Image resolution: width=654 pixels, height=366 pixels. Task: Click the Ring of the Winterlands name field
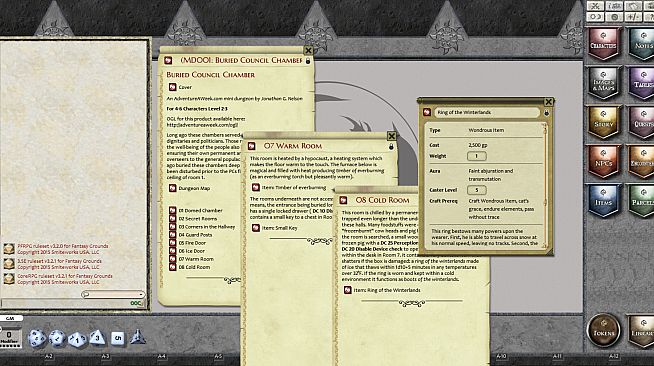pyautogui.click(x=487, y=112)
